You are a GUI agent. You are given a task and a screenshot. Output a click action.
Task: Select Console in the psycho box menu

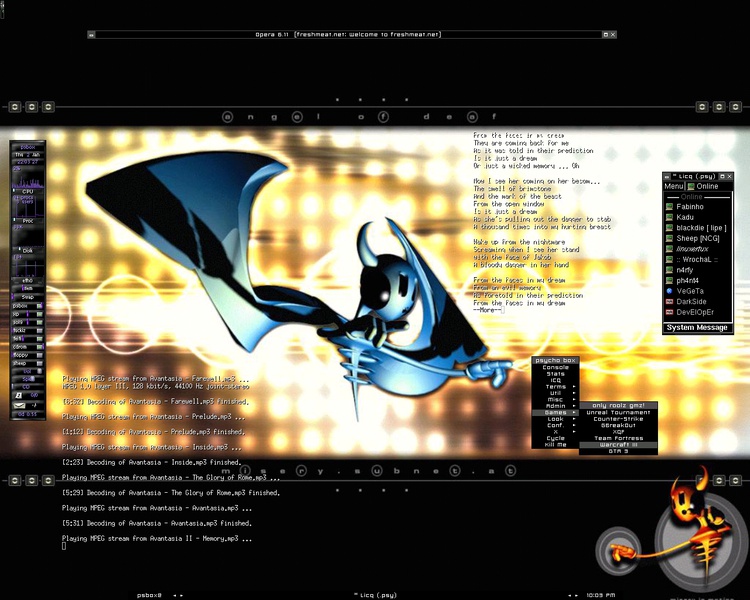tap(555, 367)
